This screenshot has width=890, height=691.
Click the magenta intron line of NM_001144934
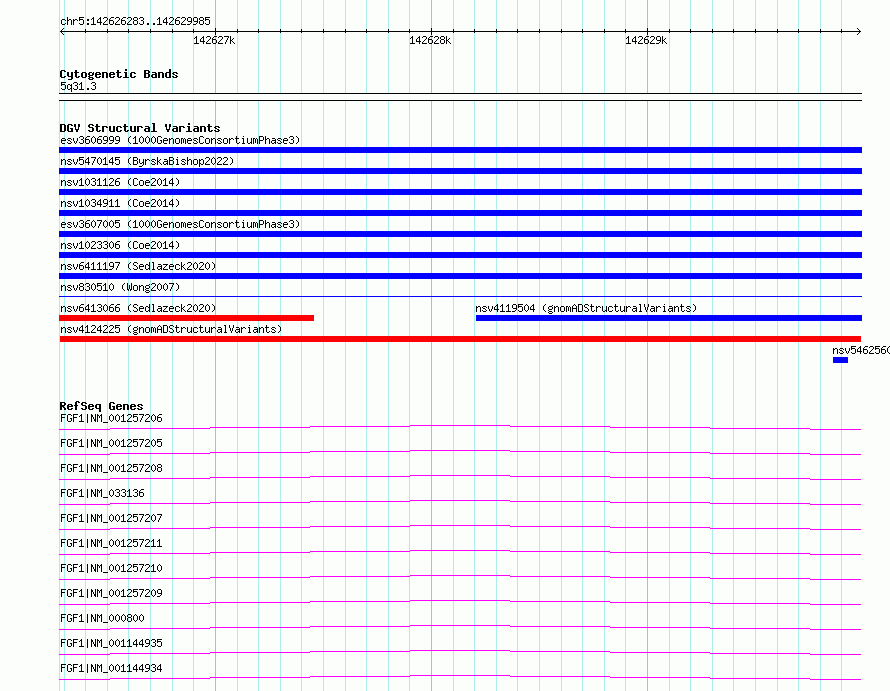click(460, 676)
